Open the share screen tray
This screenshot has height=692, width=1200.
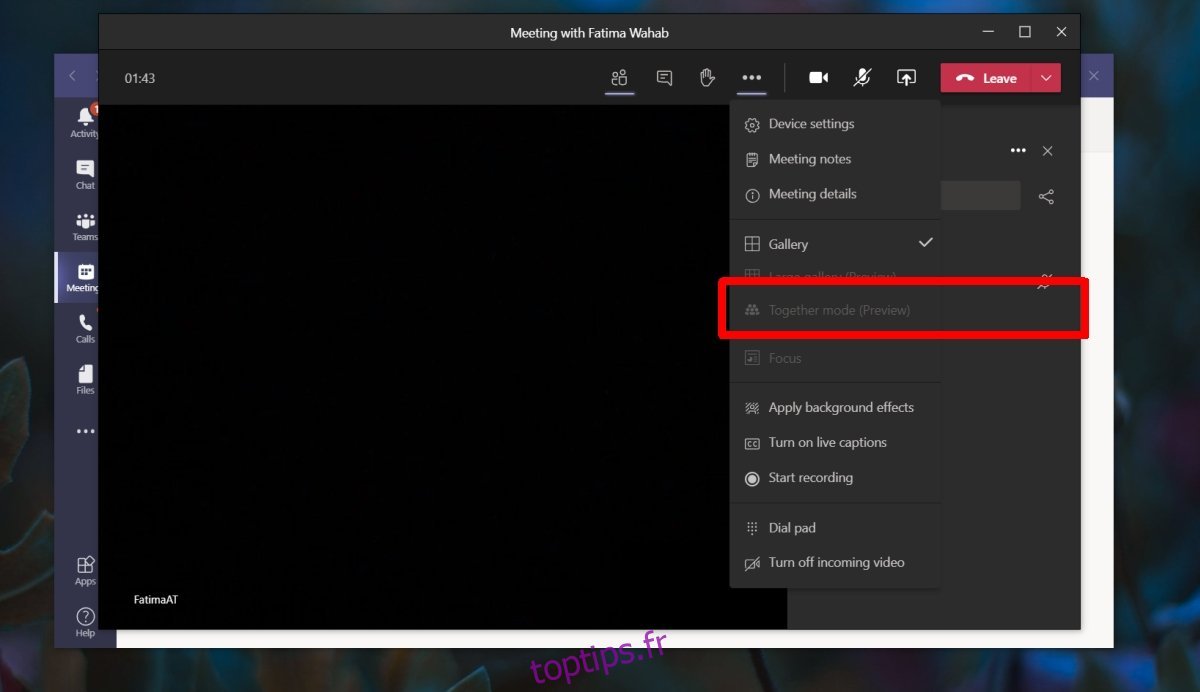coord(906,78)
